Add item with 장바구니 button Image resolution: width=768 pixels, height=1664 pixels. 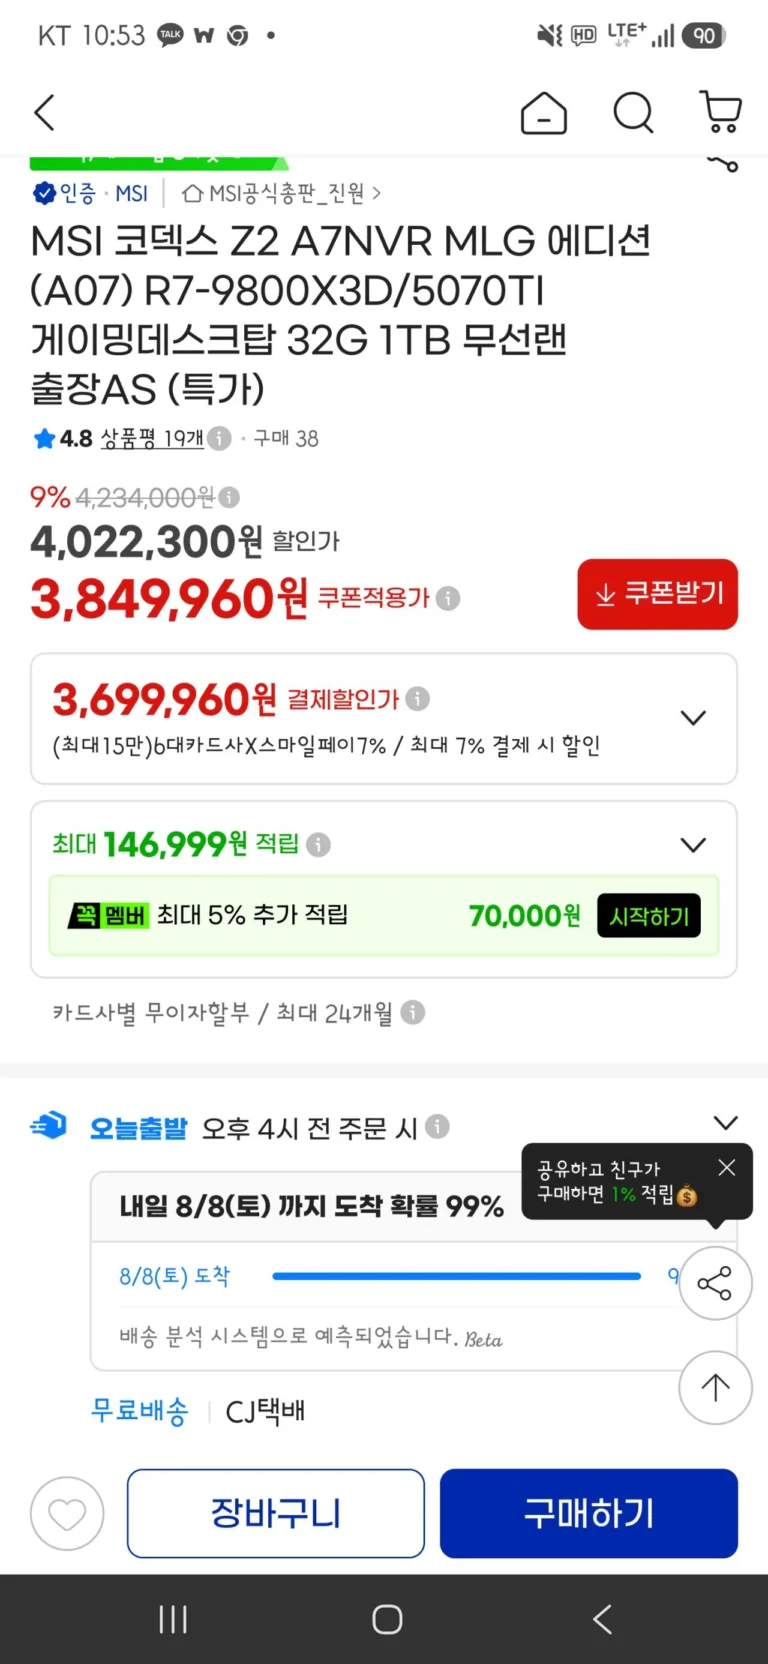click(x=276, y=1513)
